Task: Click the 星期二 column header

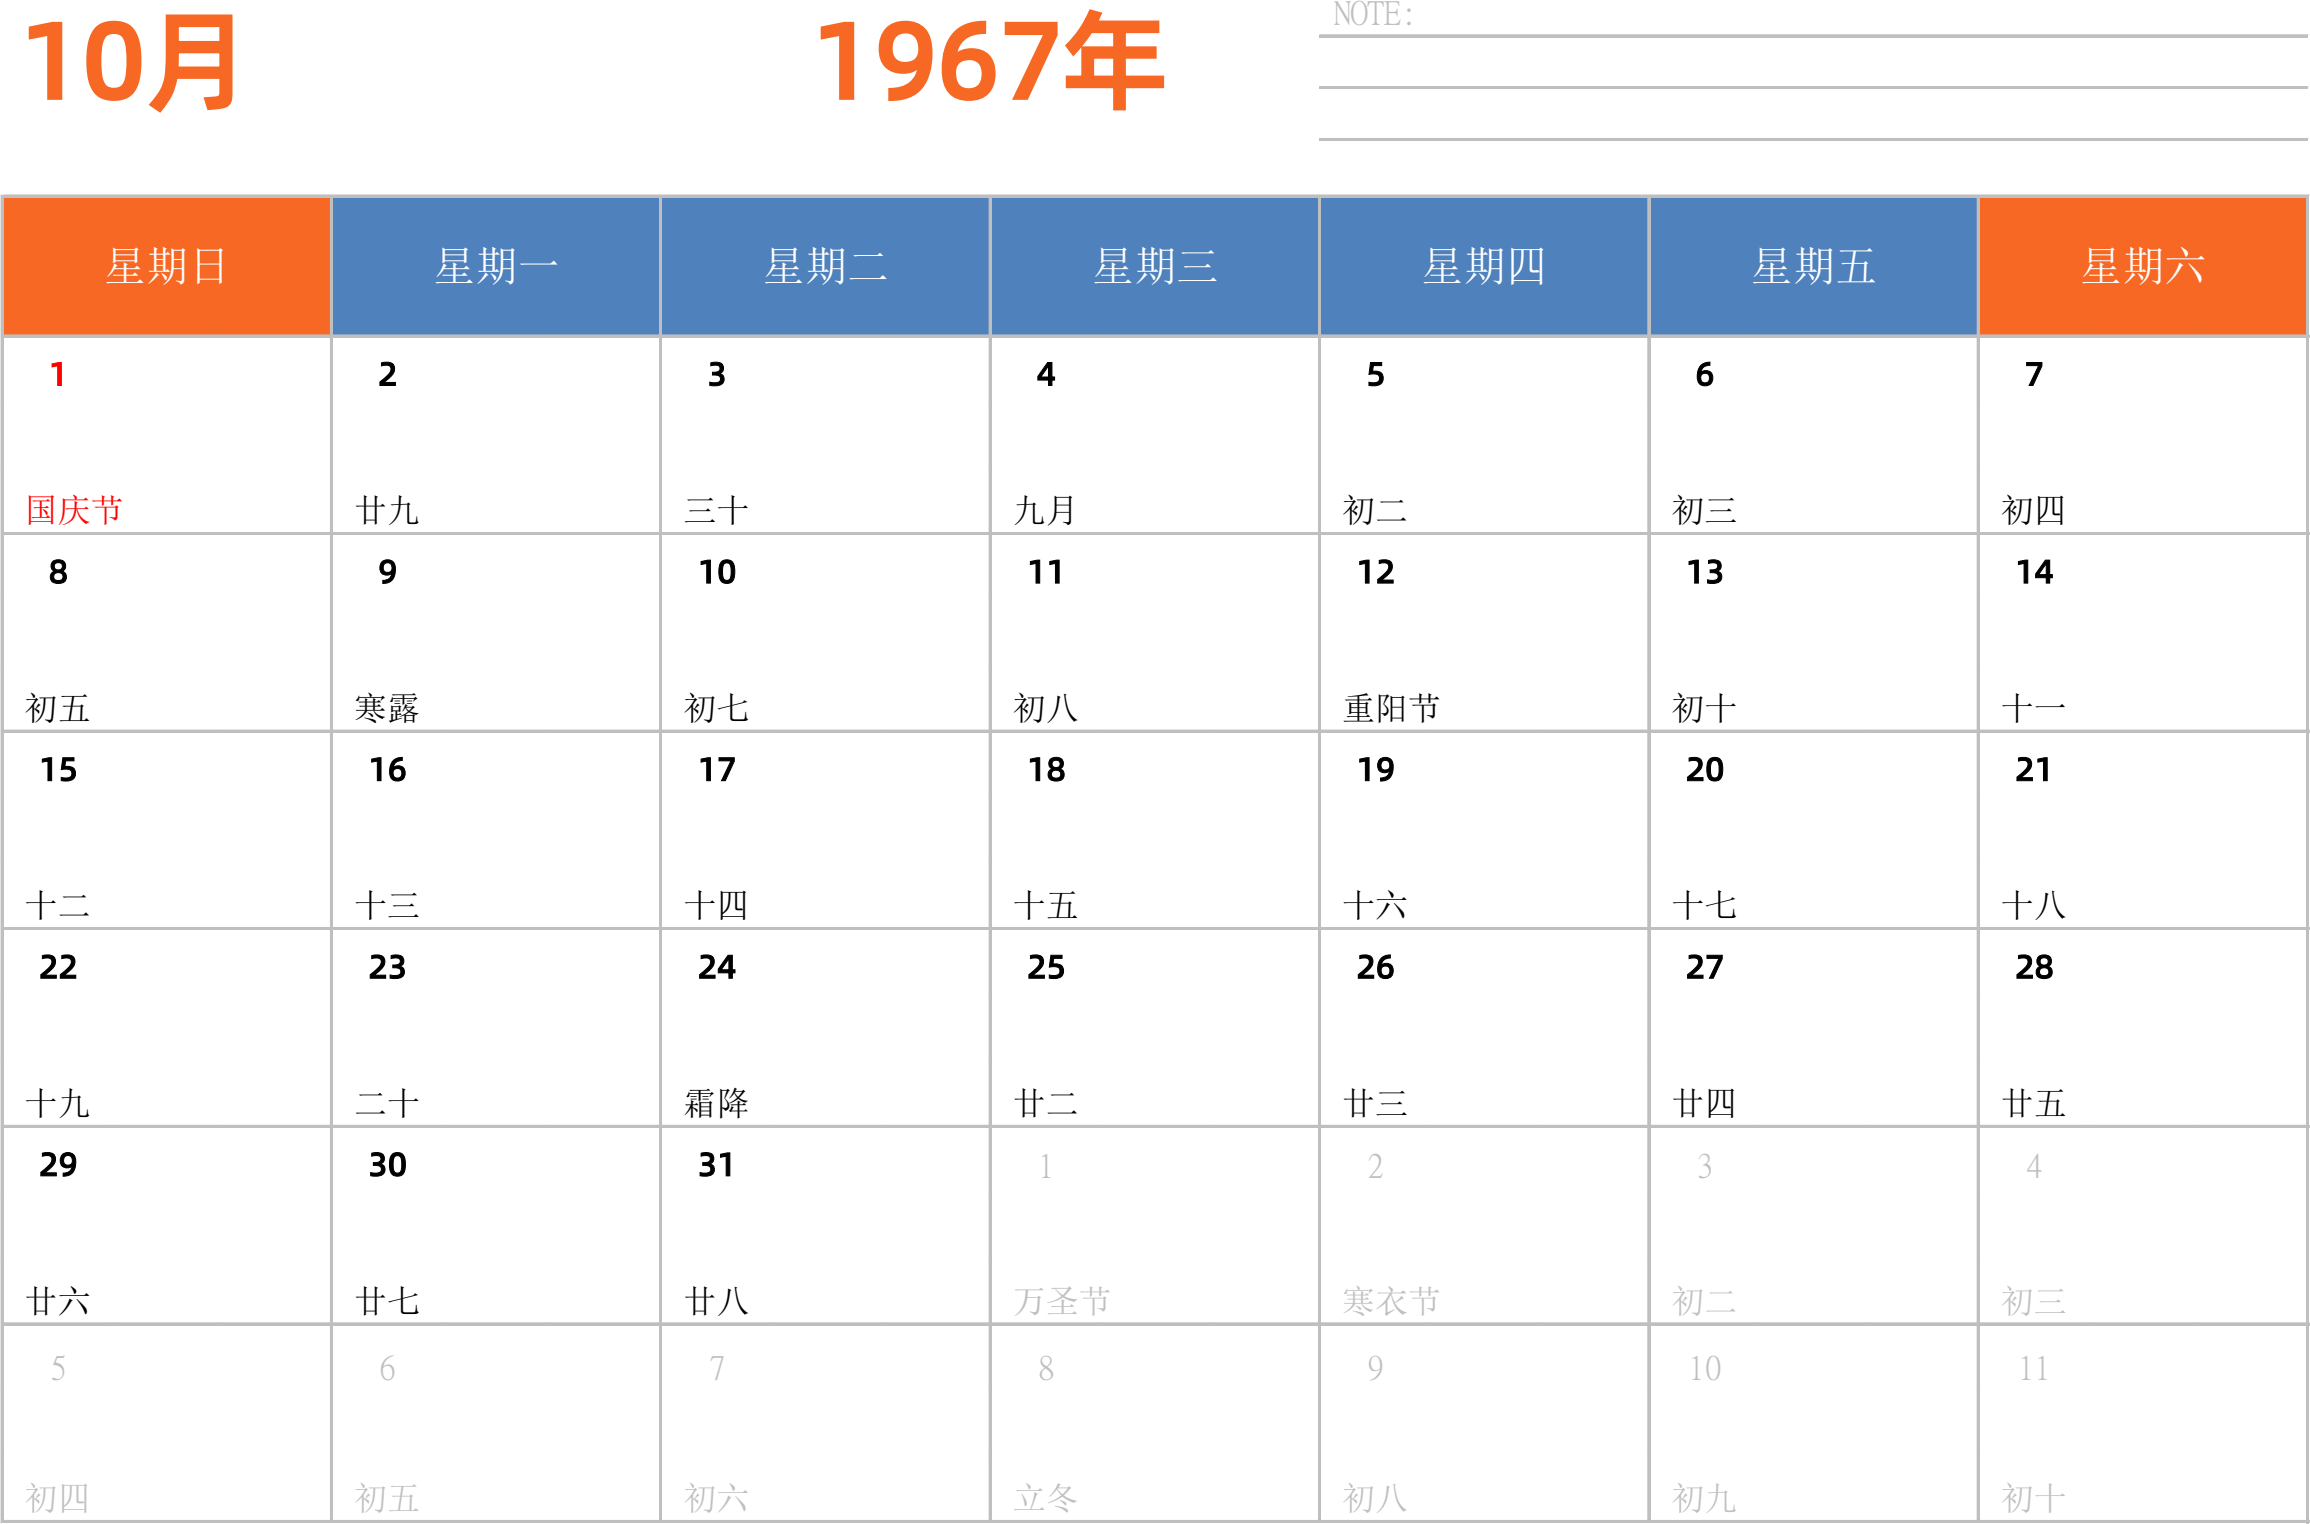Action: pyautogui.click(x=825, y=266)
